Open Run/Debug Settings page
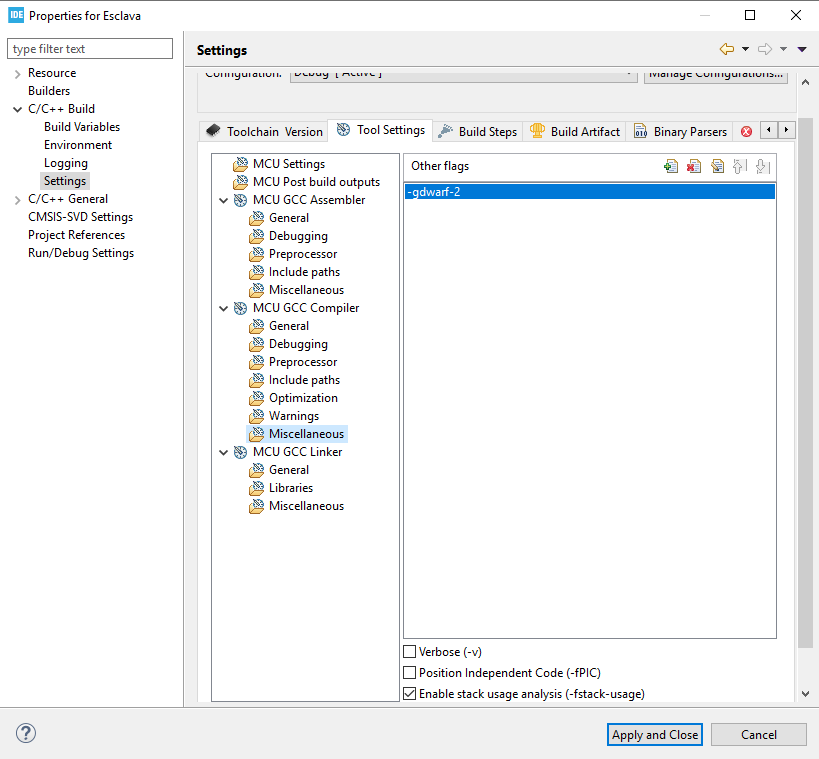The height and width of the screenshot is (759, 819). click(81, 253)
